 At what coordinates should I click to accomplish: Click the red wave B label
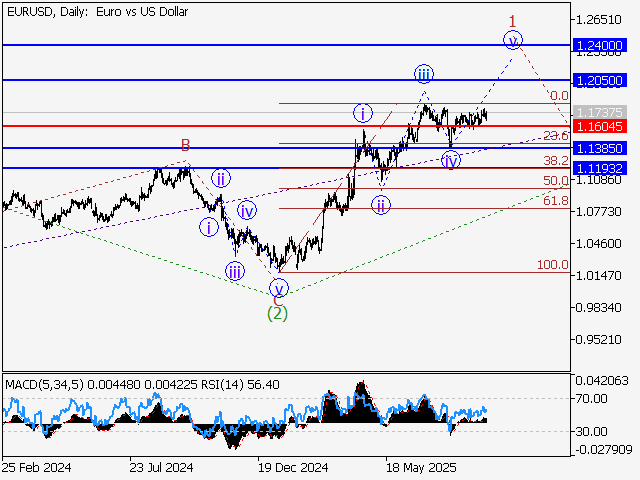[186, 146]
